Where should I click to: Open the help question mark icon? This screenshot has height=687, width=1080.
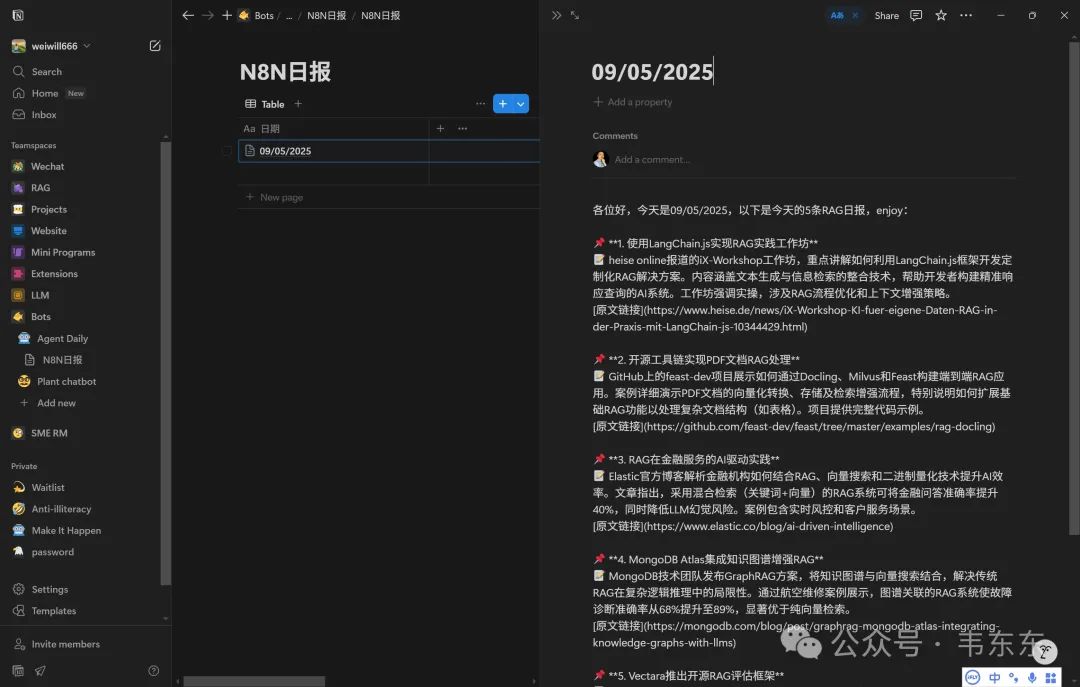pos(154,670)
